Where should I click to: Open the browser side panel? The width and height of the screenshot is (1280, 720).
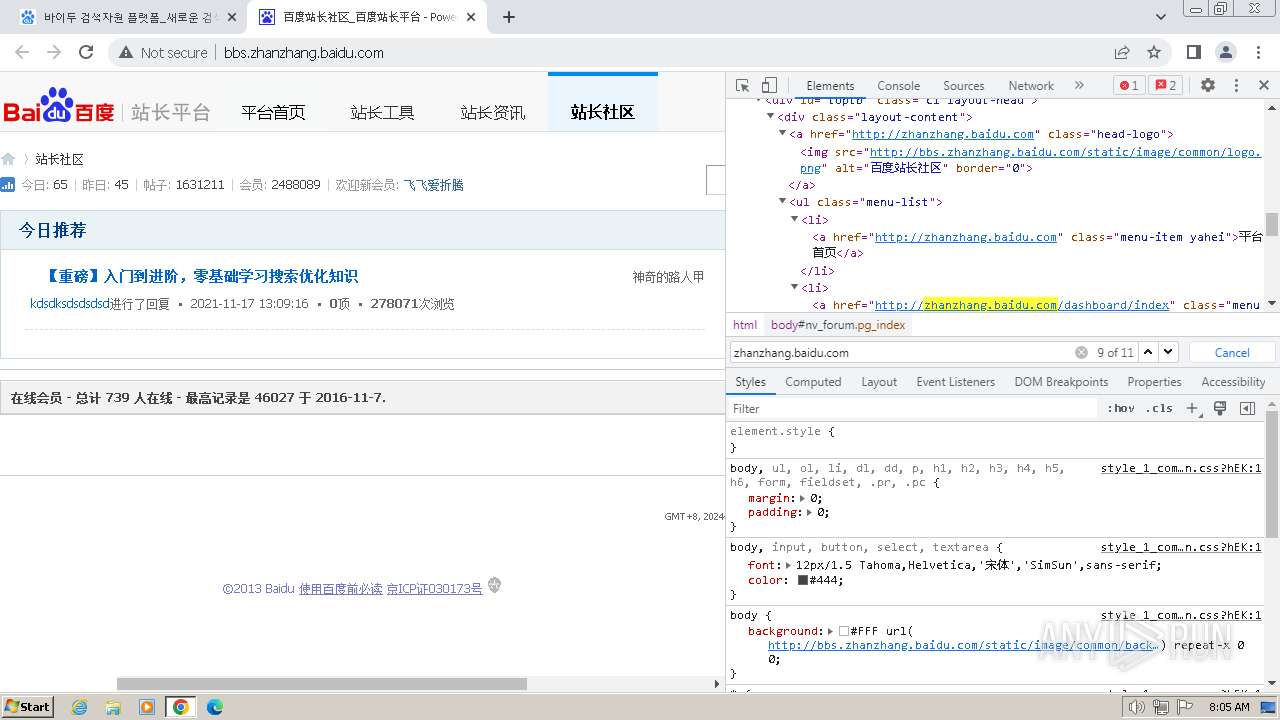(1193, 53)
